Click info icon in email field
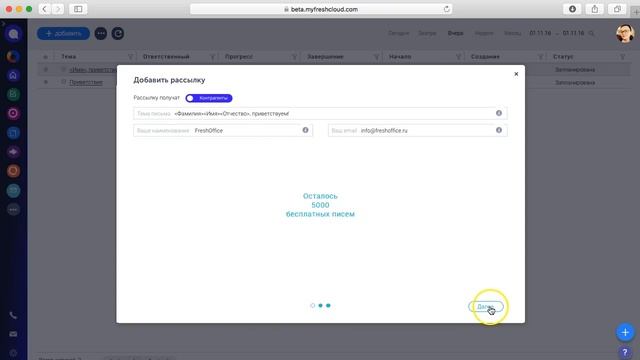Viewport: 640px width, 360px height. (x=499, y=130)
